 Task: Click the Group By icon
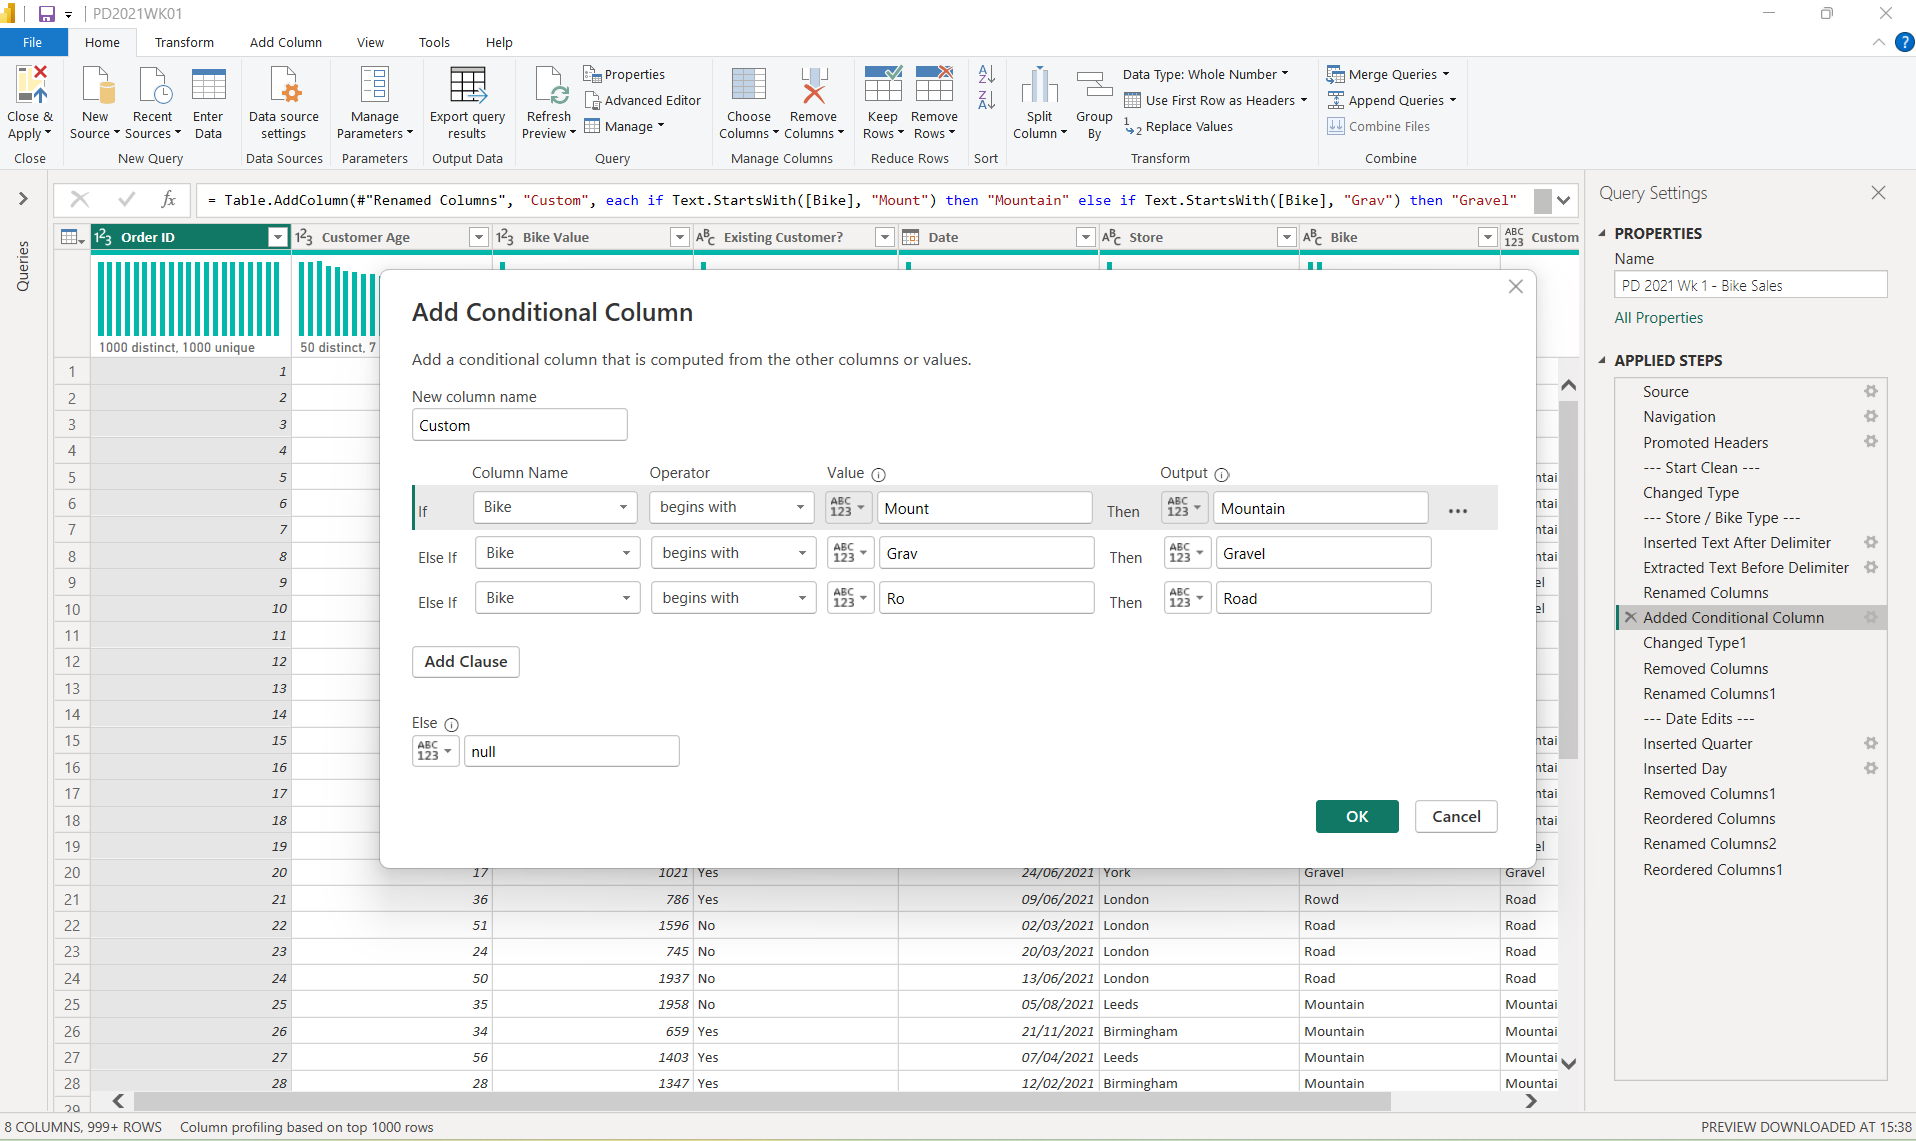coord(1094,86)
